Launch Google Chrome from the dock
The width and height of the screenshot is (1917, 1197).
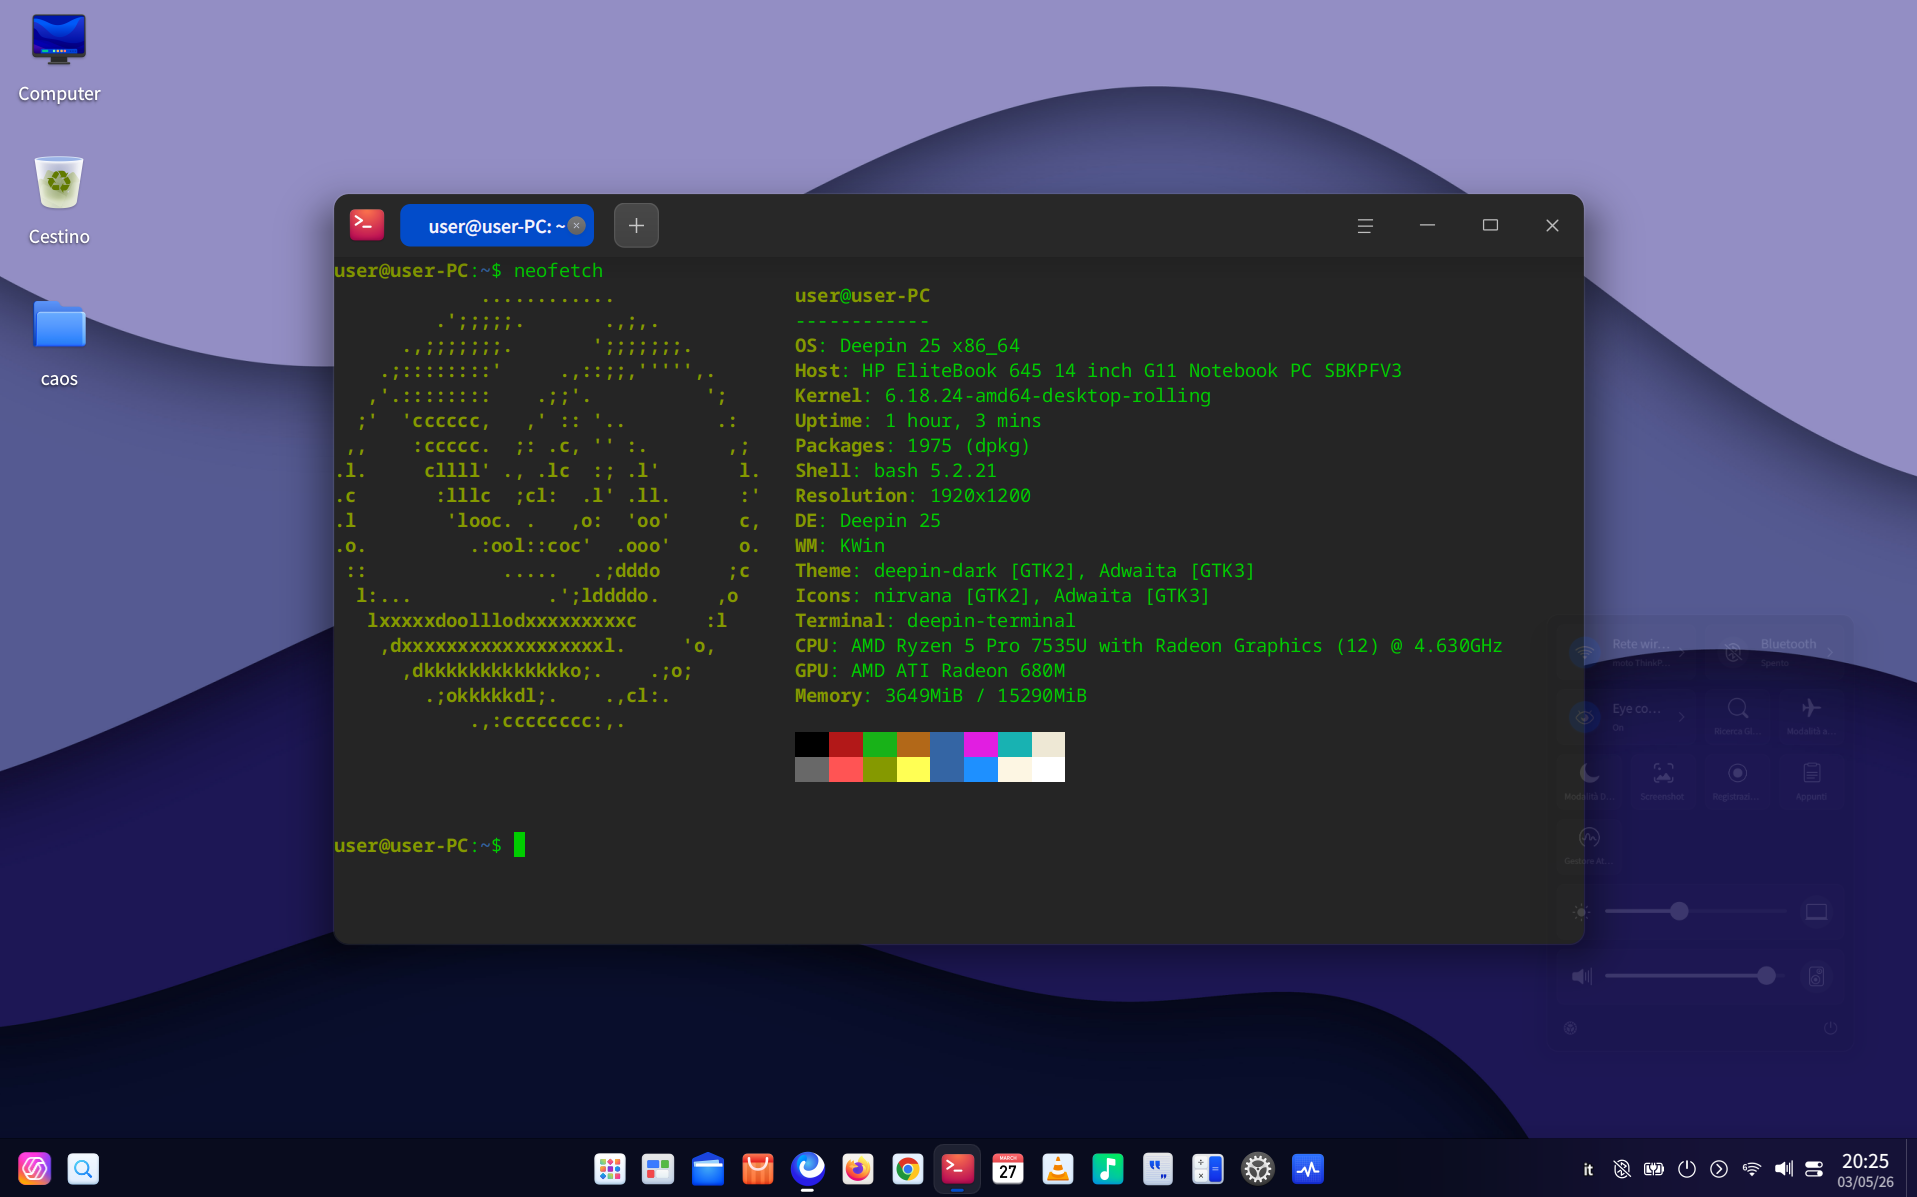point(908,1168)
